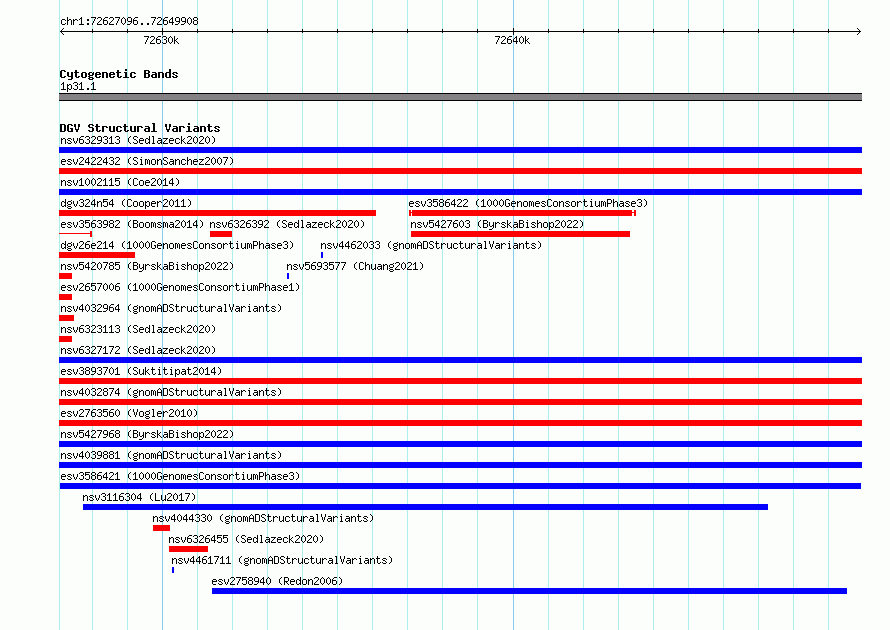Click esv2657006 (1000GenomesConsortiumPhase1) label

(x=180, y=287)
